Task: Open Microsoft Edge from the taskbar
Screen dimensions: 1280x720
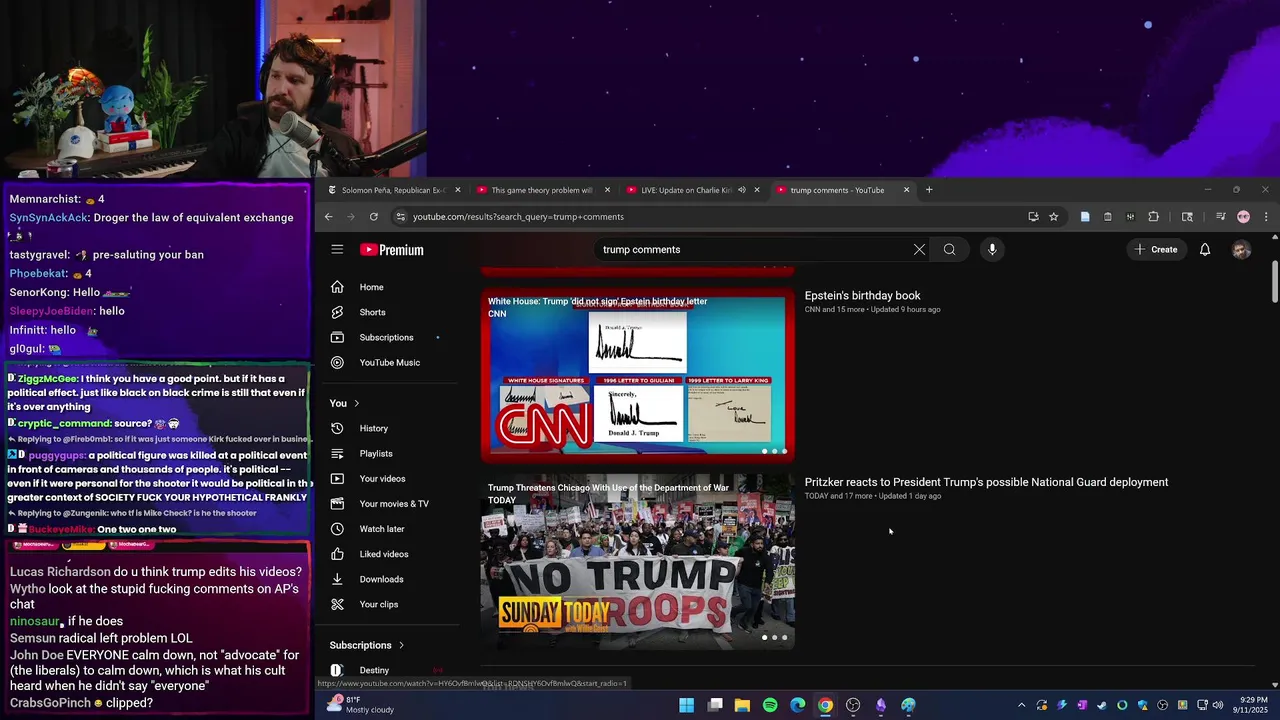Action: click(798, 705)
